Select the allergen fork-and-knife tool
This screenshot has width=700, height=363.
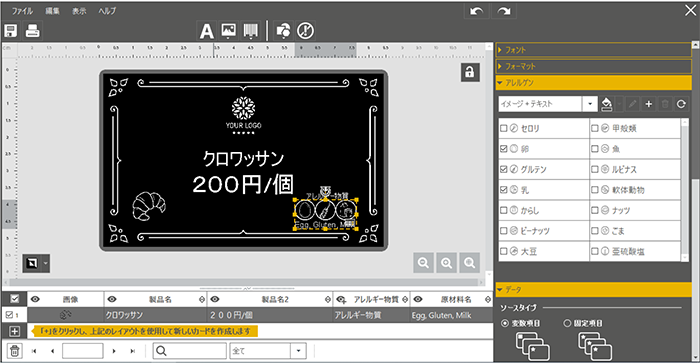tap(306, 30)
